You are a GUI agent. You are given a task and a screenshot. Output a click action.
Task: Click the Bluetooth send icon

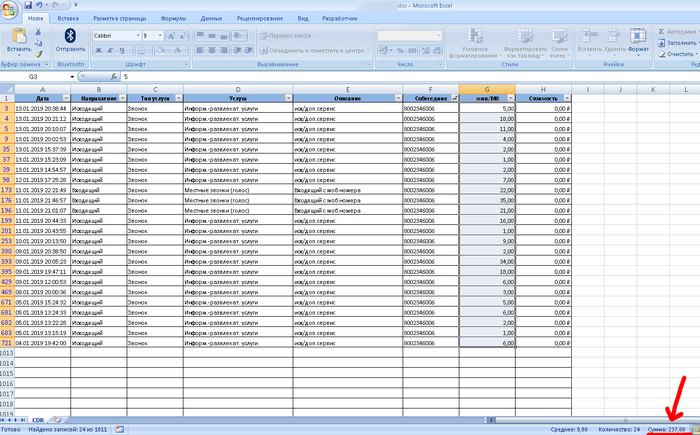(x=70, y=36)
